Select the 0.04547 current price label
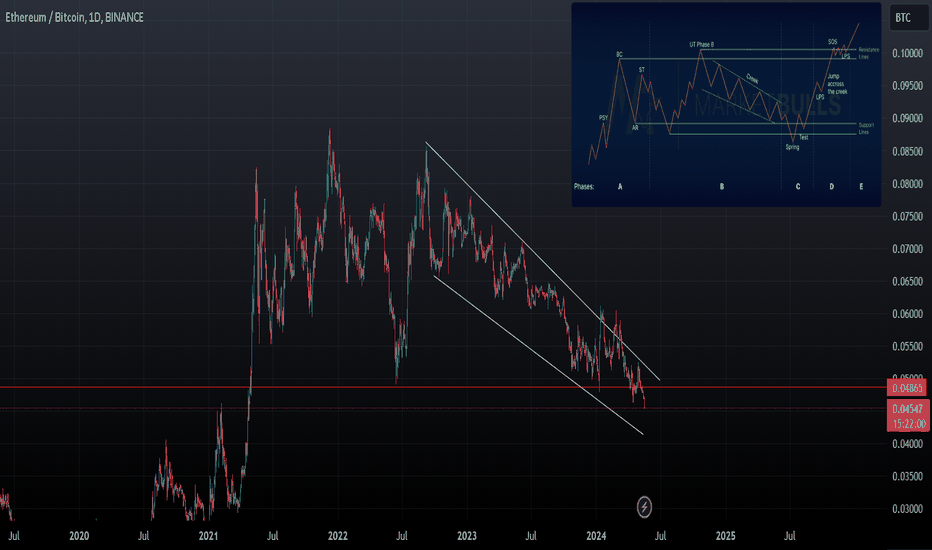This screenshot has width=932, height=550. pyautogui.click(x=907, y=408)
